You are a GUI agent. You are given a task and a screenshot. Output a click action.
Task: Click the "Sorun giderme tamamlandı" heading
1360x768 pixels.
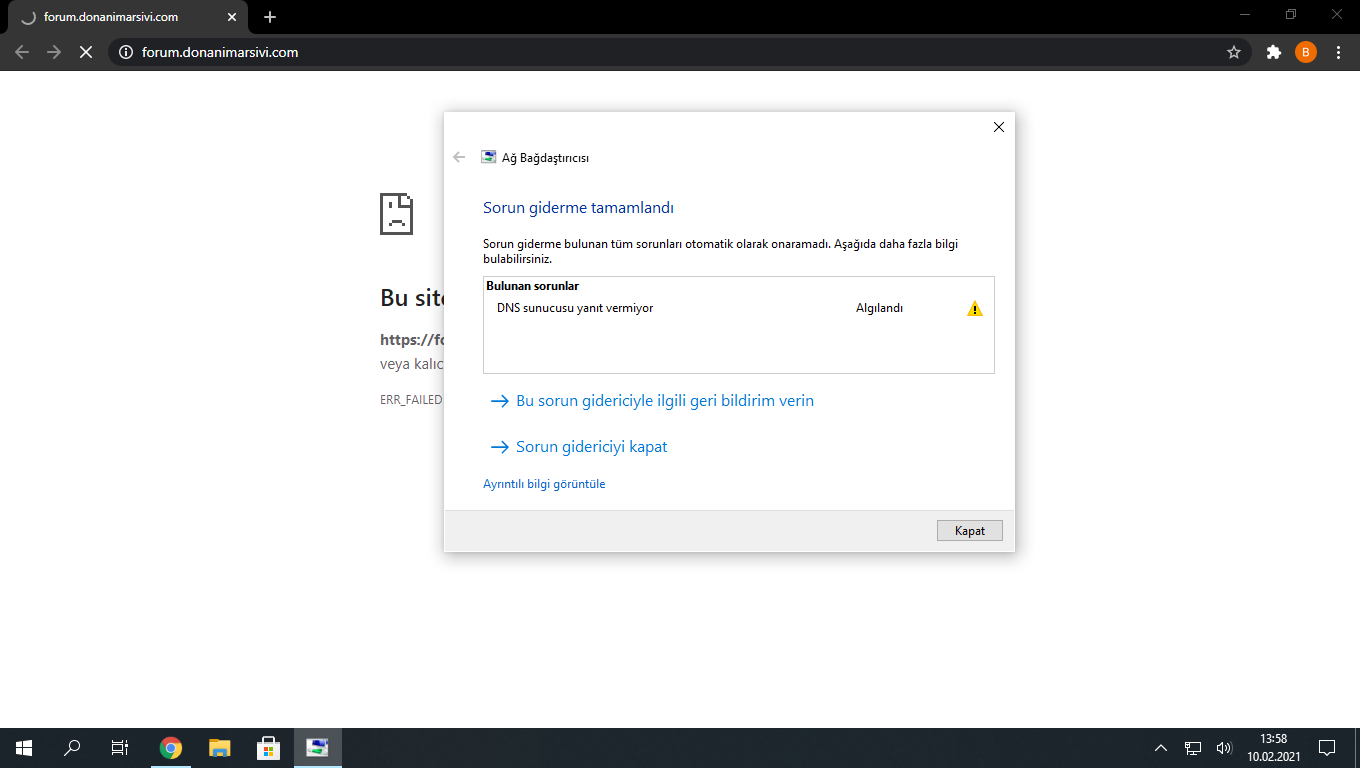(x=578, y=208)
